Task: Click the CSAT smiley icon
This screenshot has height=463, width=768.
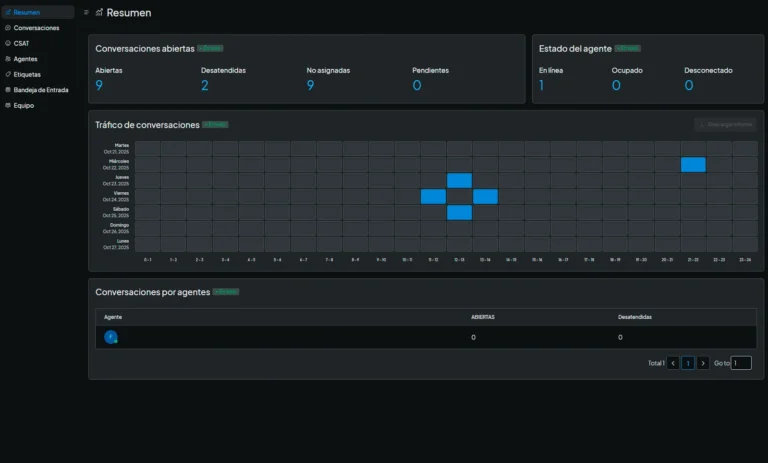Action: coord(8,43)
